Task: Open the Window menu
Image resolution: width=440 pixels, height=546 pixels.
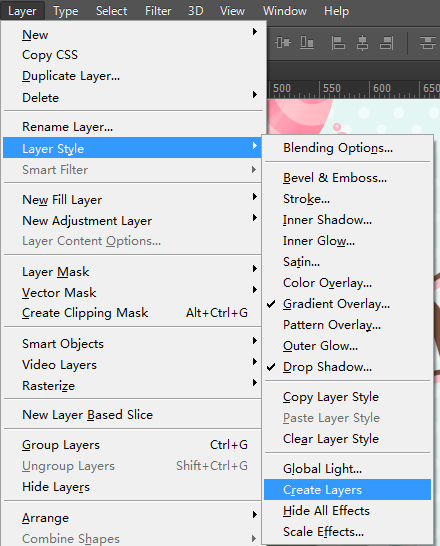Action: click(285, 11)
